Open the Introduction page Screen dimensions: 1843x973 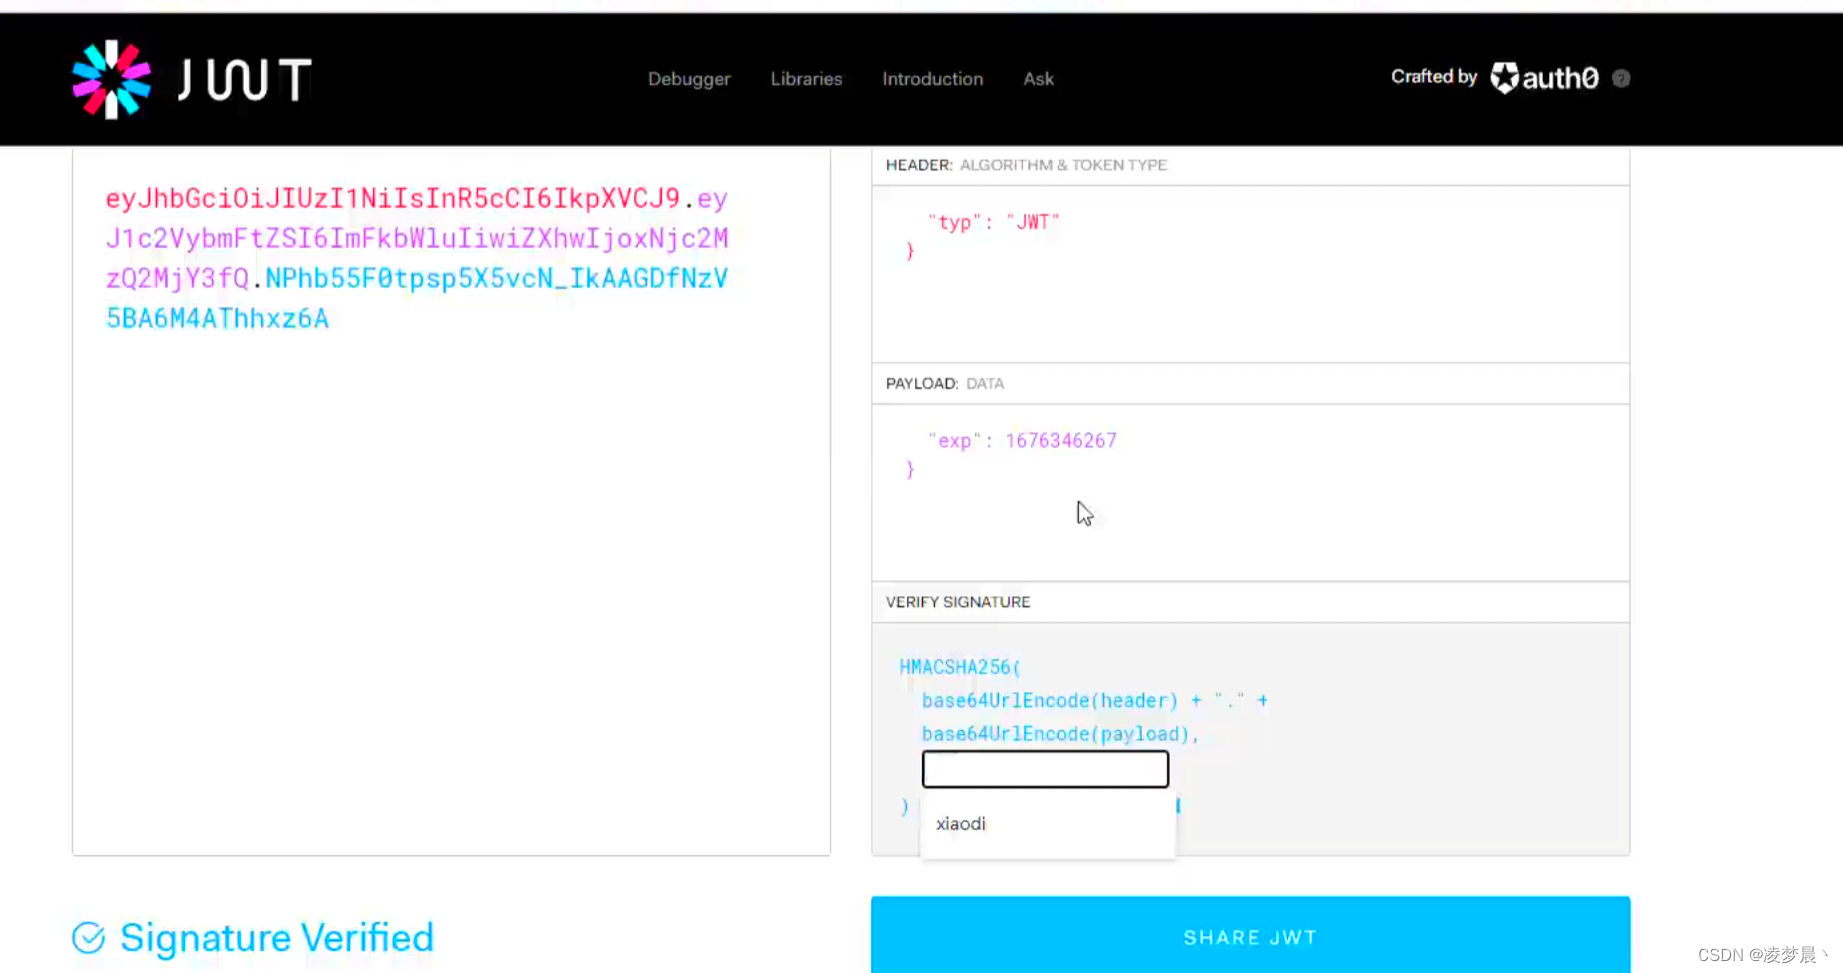pyautogui.click(x=932, y=79)
